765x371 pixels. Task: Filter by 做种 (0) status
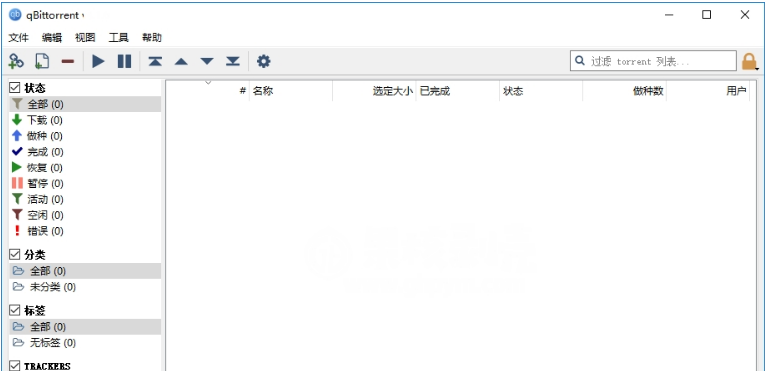point(85,136)
